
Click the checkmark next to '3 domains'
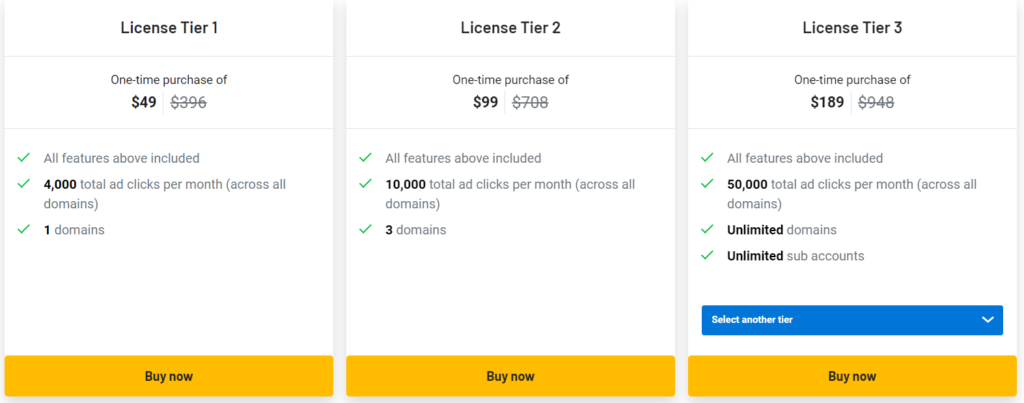[366, 230]
